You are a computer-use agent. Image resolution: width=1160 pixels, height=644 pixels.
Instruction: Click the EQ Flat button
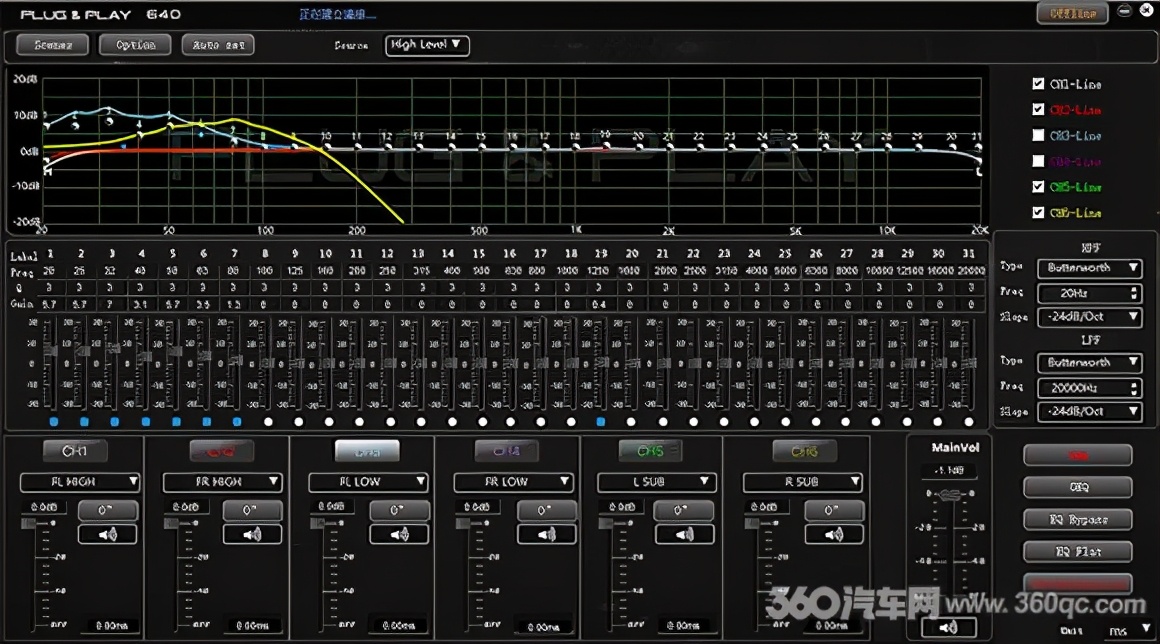[x=1078, y=552]
